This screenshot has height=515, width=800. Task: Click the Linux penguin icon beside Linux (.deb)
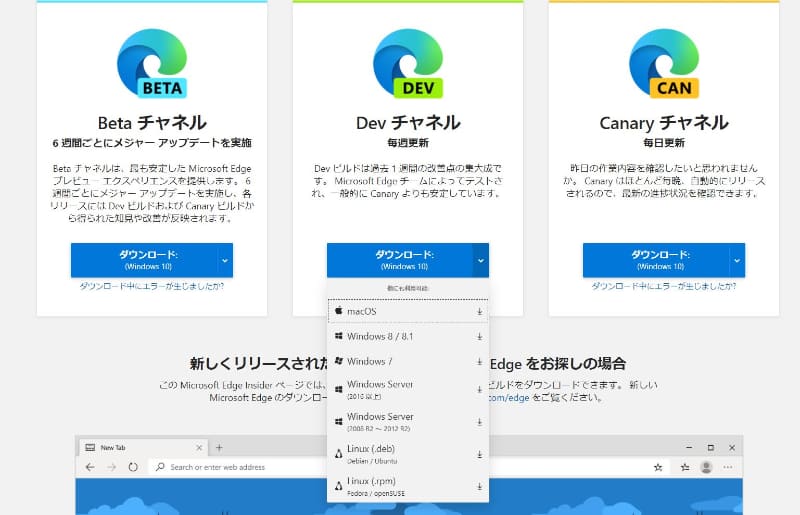[339, 454]
